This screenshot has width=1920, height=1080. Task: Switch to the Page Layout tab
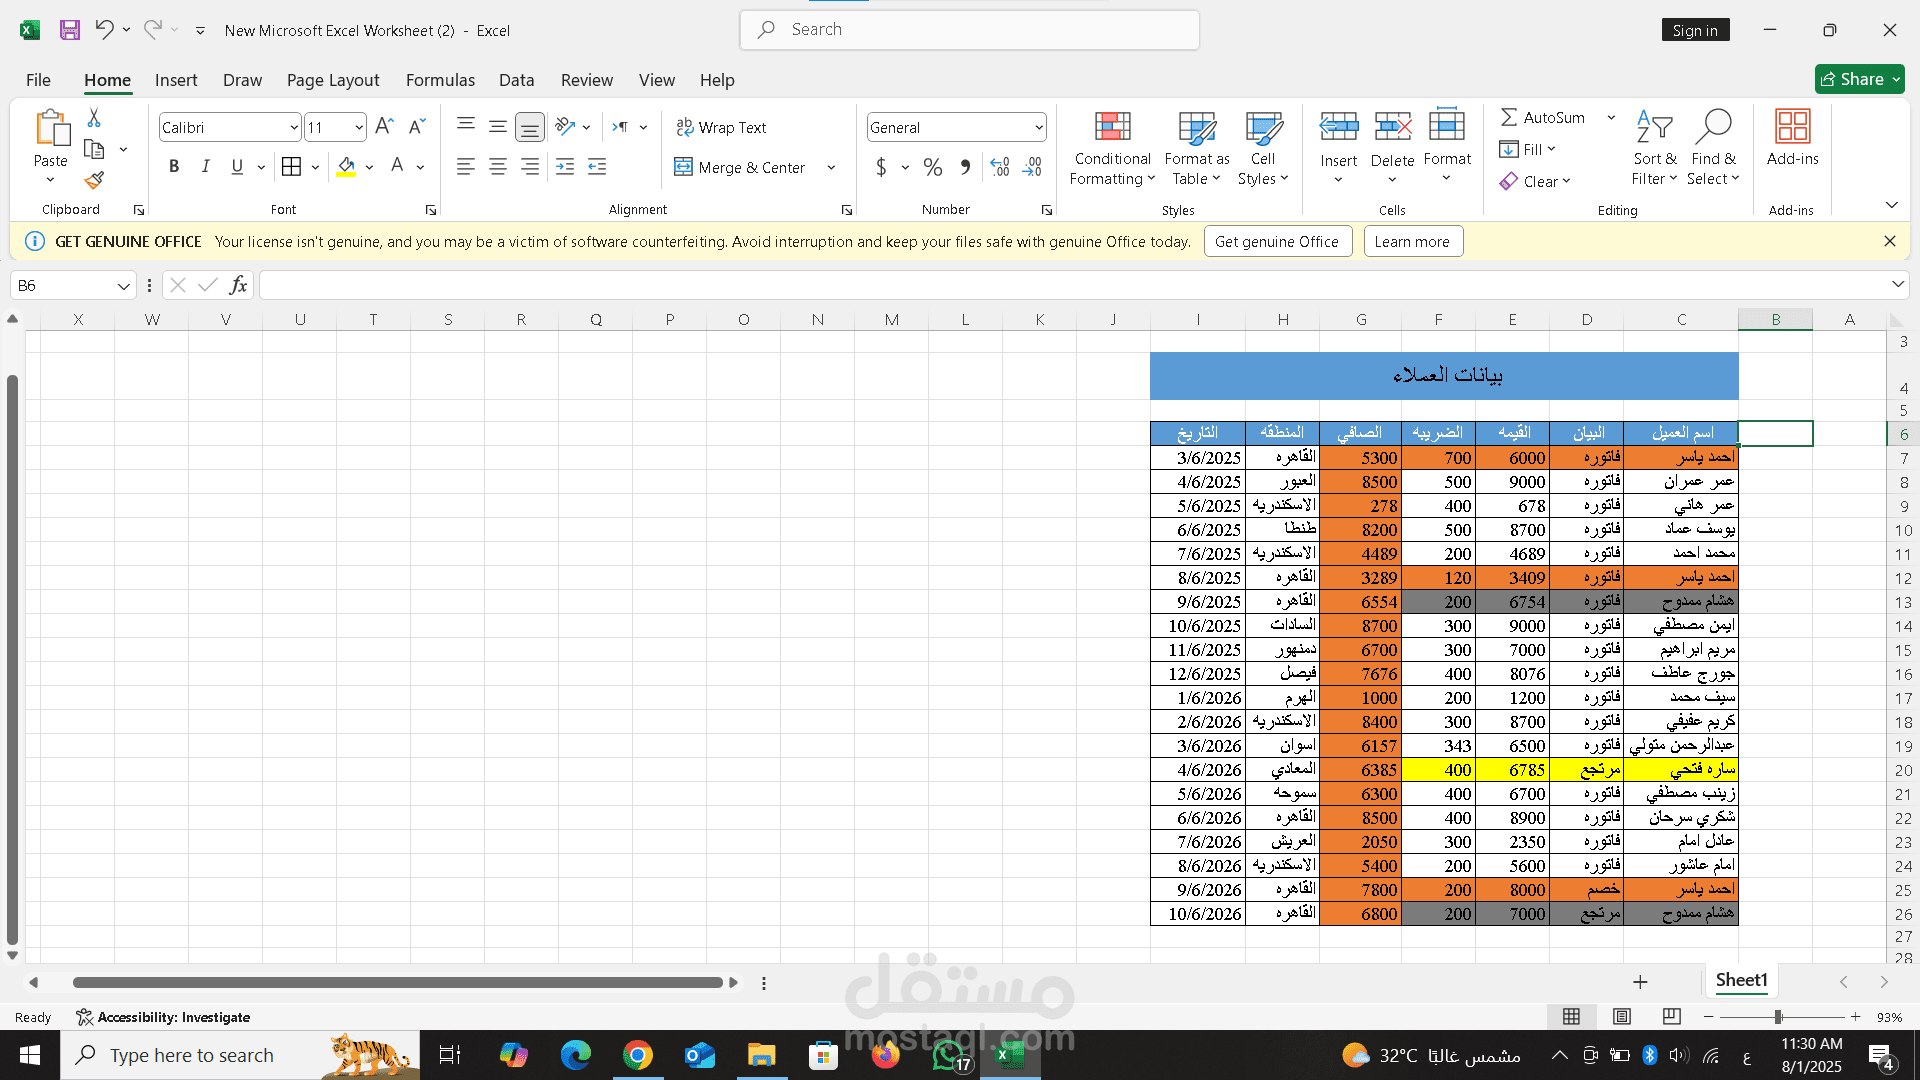point(333,80)
